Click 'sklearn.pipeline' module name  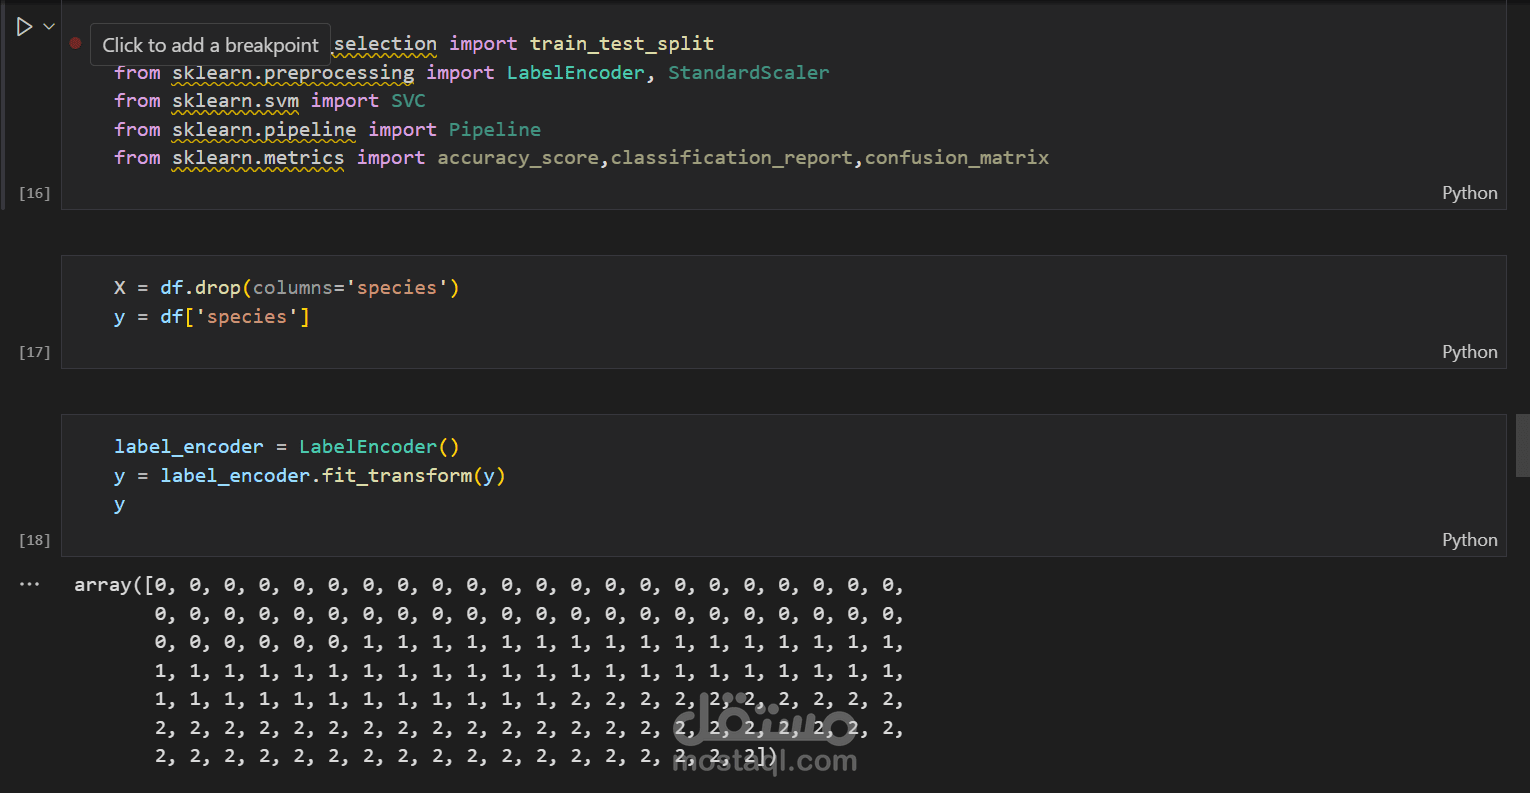pyautogui.click(x=264, y=130)
